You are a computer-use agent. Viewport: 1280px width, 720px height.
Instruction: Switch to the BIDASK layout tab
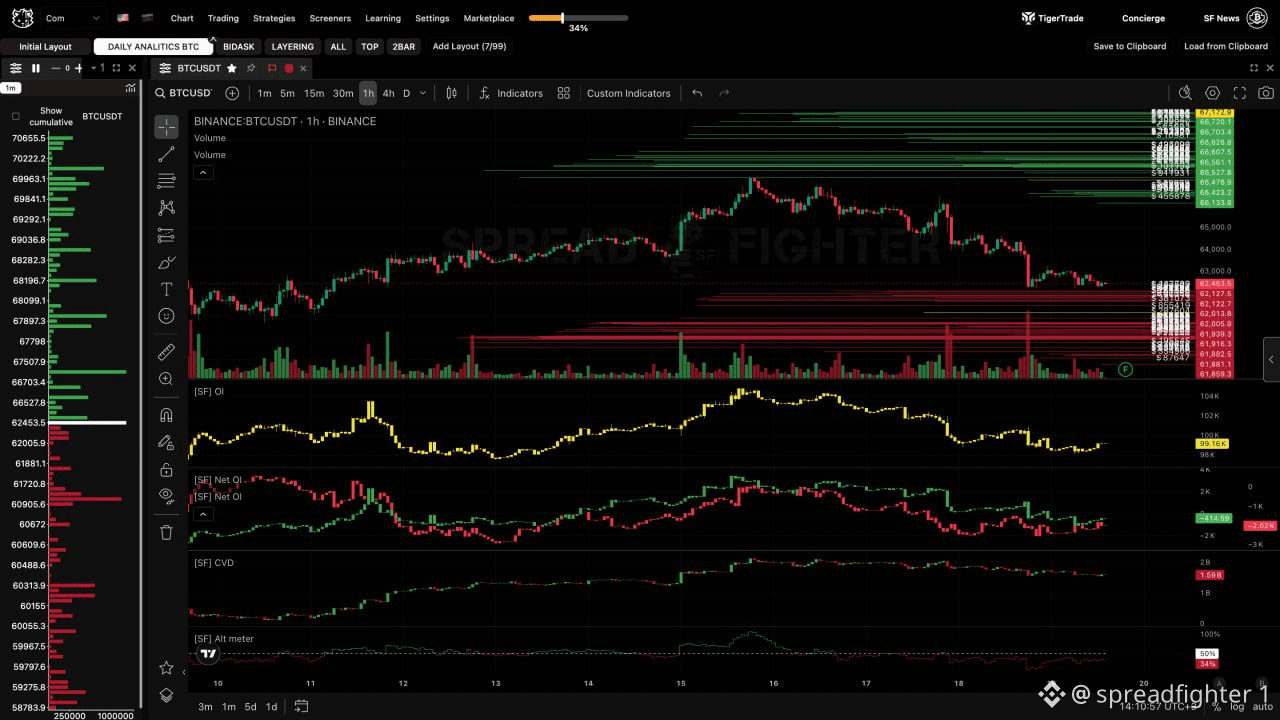(x=239, y=46)
